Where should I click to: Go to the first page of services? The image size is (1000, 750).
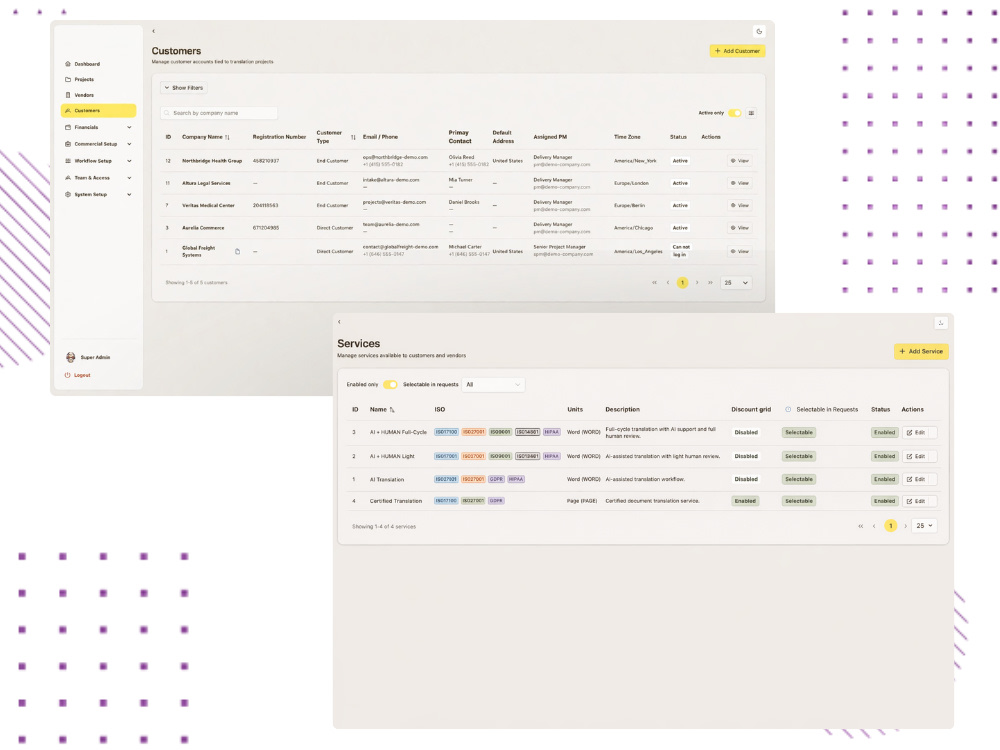(860, 526)
